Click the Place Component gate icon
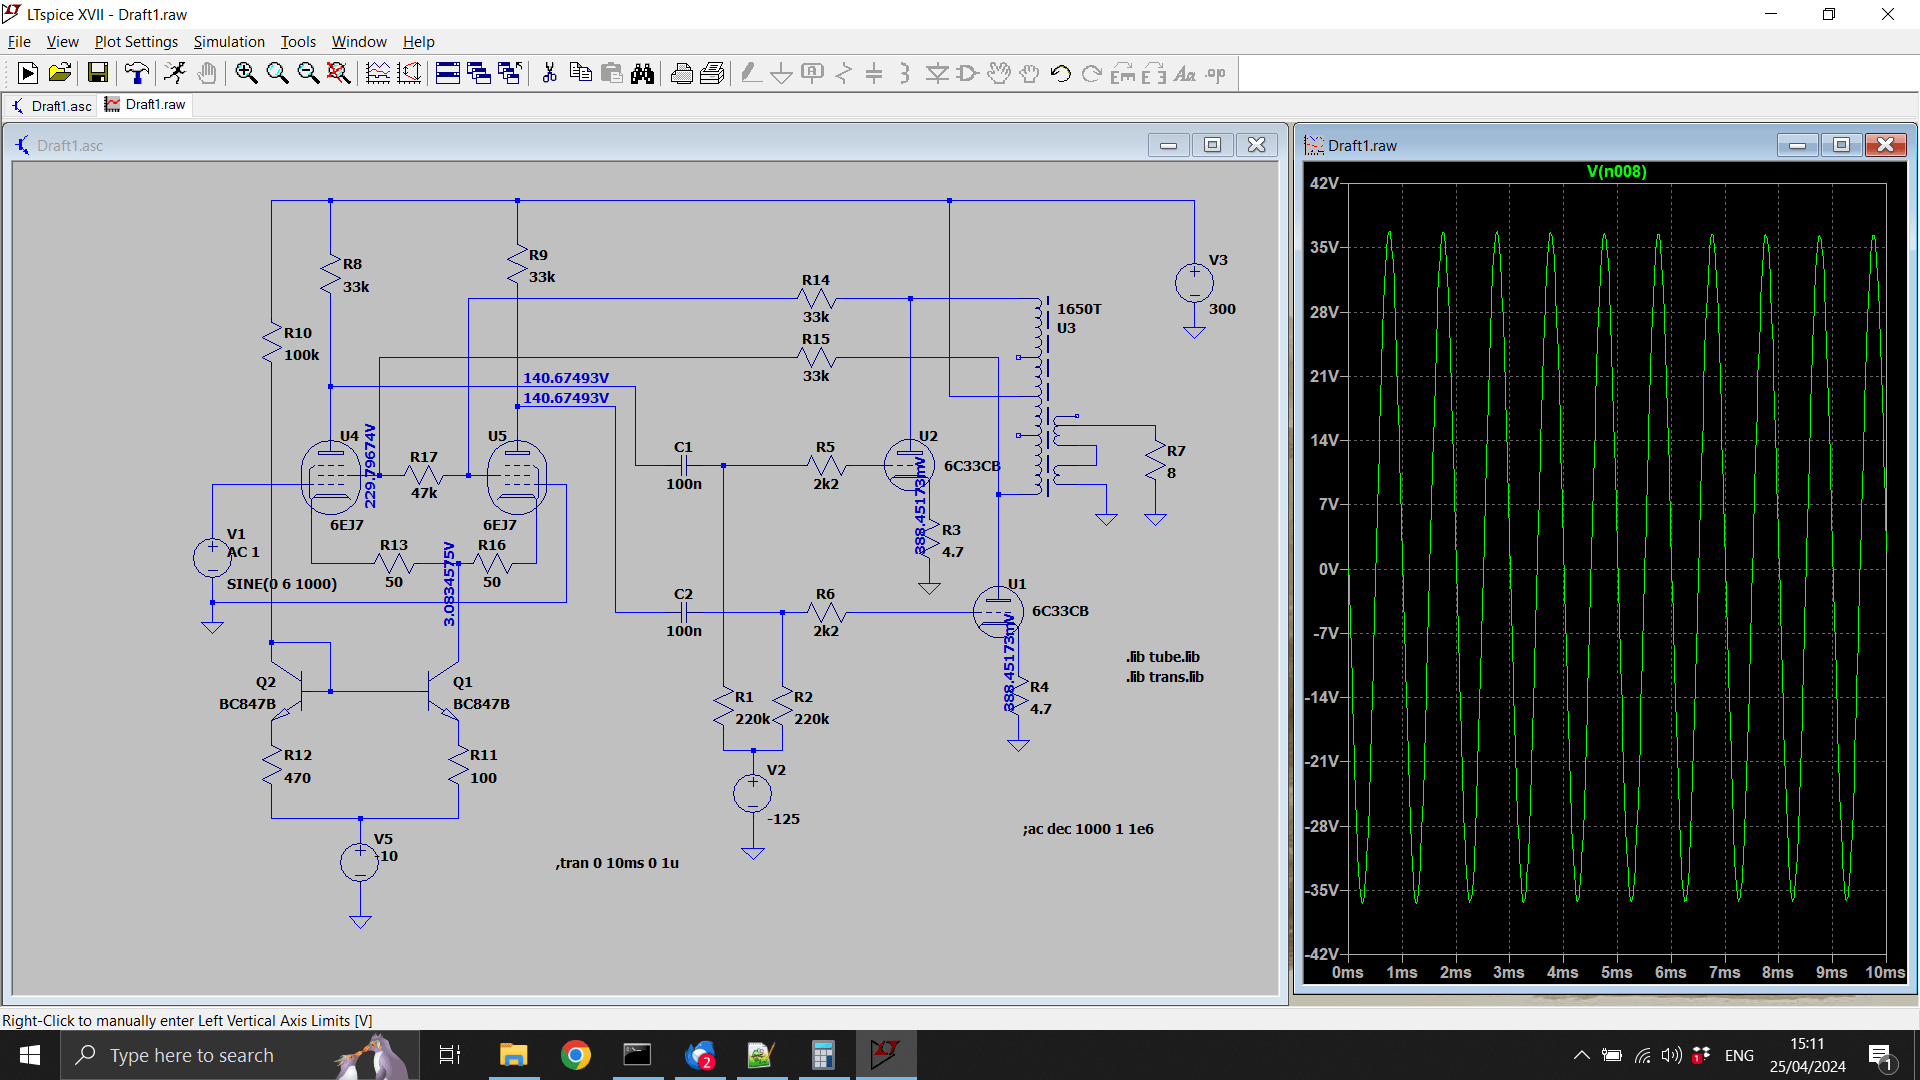 point(968,73)
